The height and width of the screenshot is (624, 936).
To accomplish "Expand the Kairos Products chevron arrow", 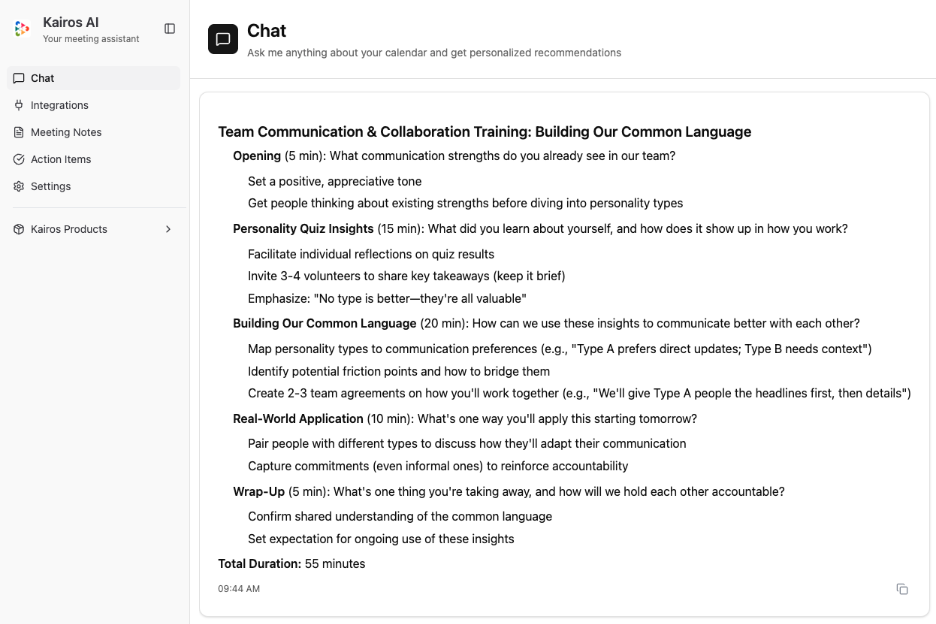I will point(168,229).
